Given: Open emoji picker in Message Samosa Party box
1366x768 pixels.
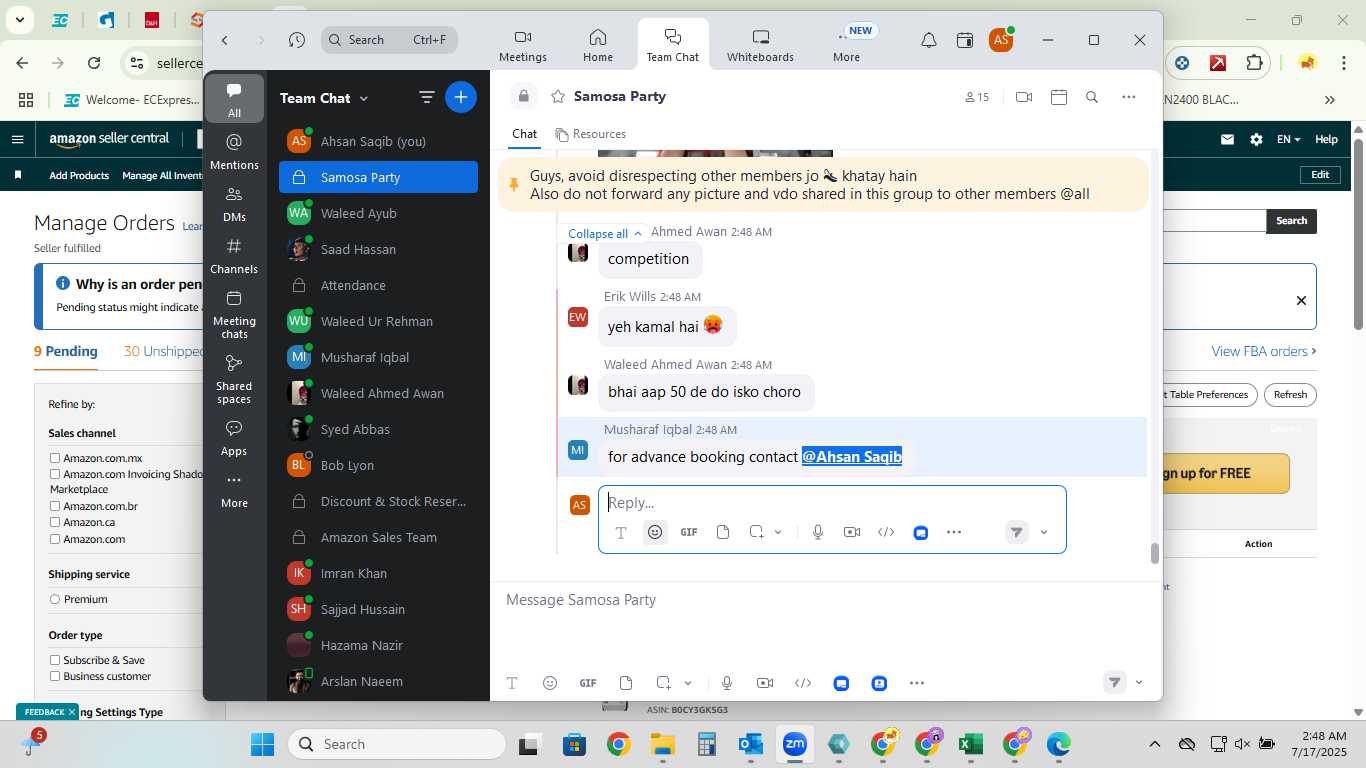Looking at the screenshot, I should click(550, 683).
